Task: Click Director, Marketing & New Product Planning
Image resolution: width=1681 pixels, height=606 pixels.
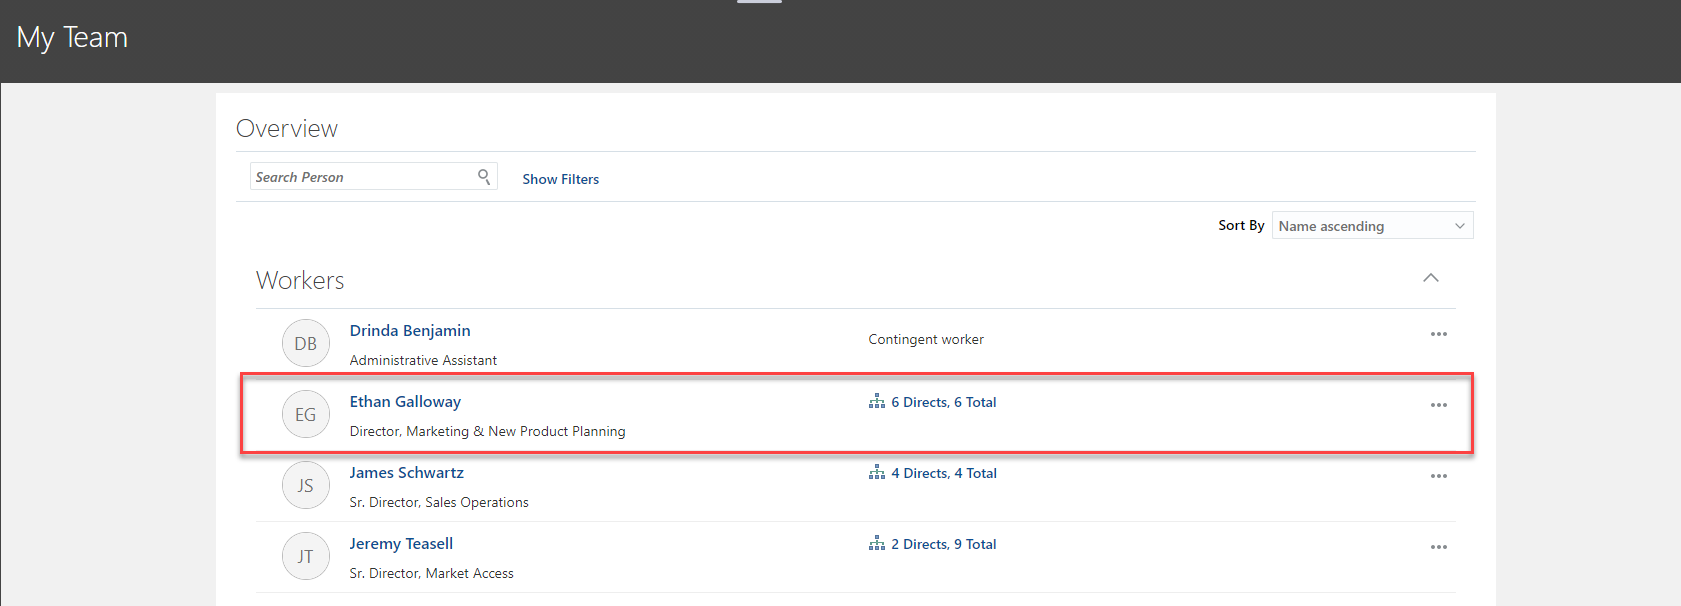Action: pos(487,431)
